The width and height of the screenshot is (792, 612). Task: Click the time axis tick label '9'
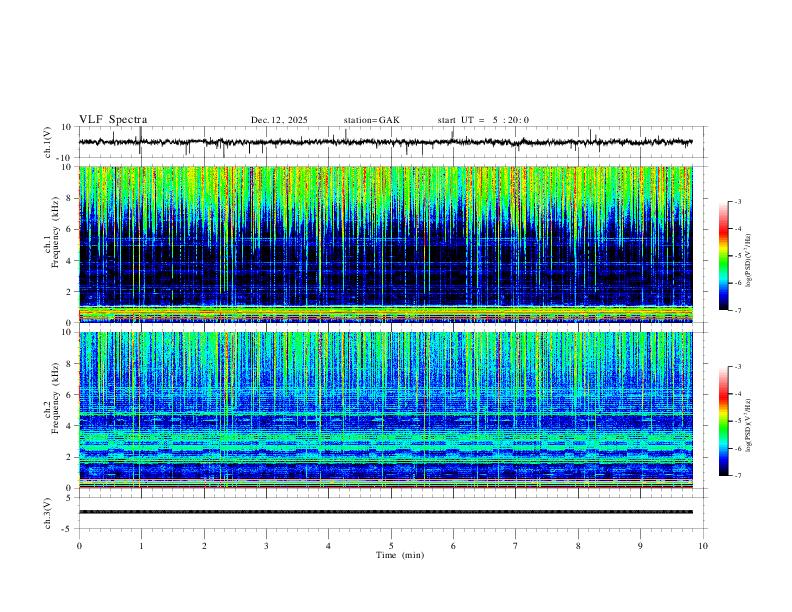[640, 546]
